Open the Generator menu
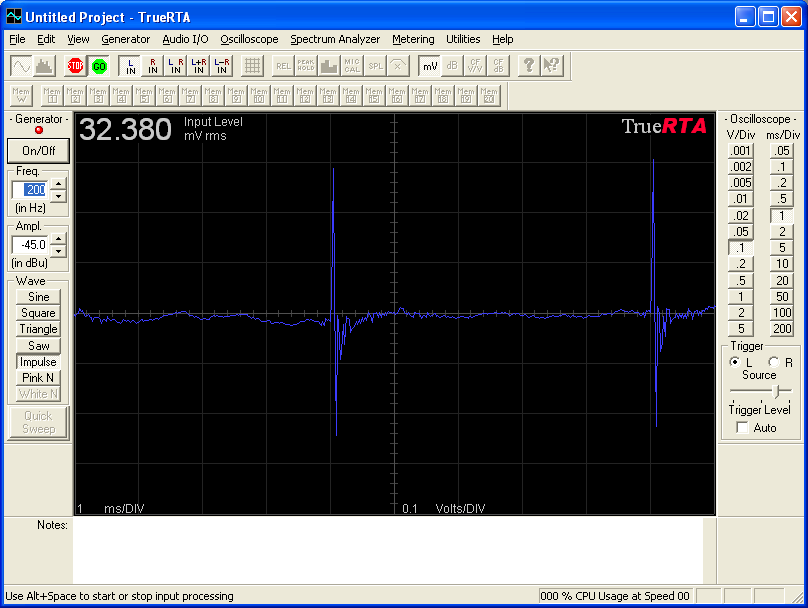 pyautogui.click(x=125, y=39)
